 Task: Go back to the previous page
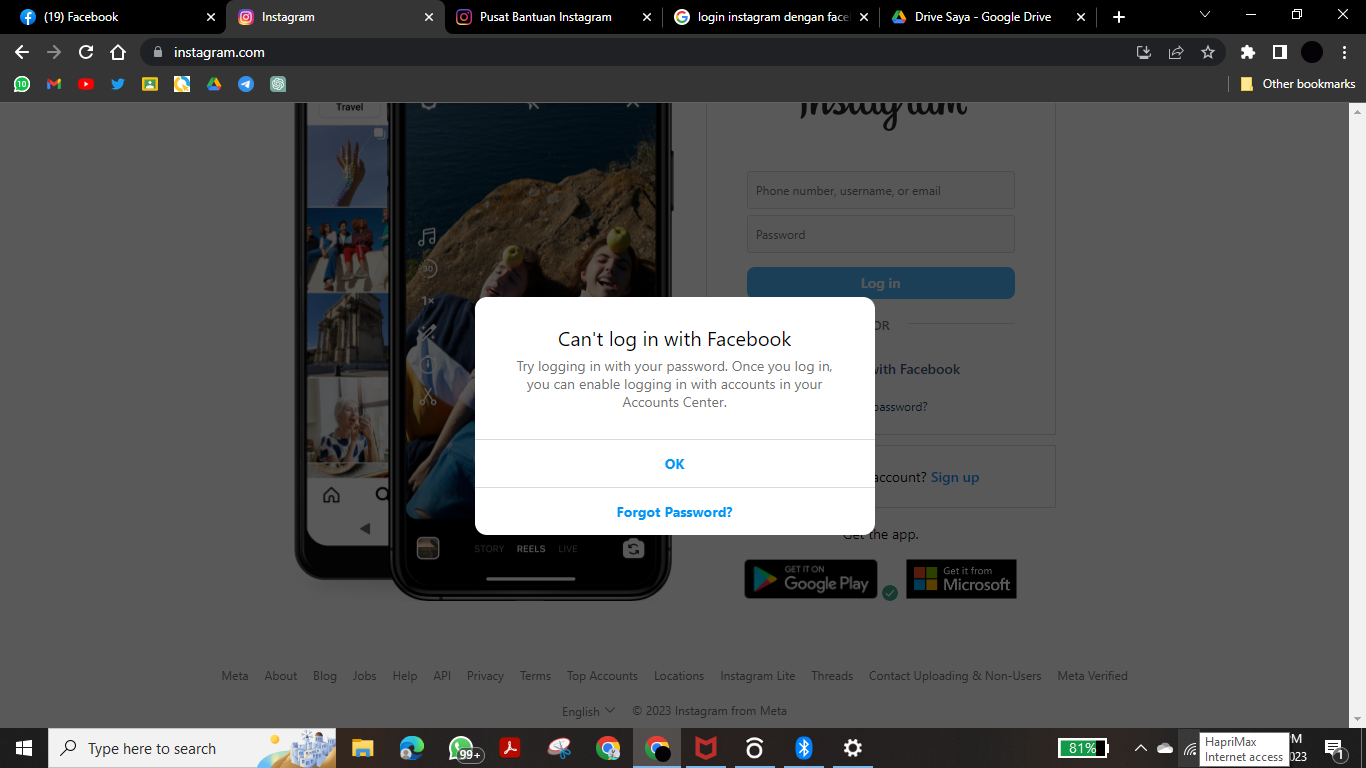(x=22, y=52)
